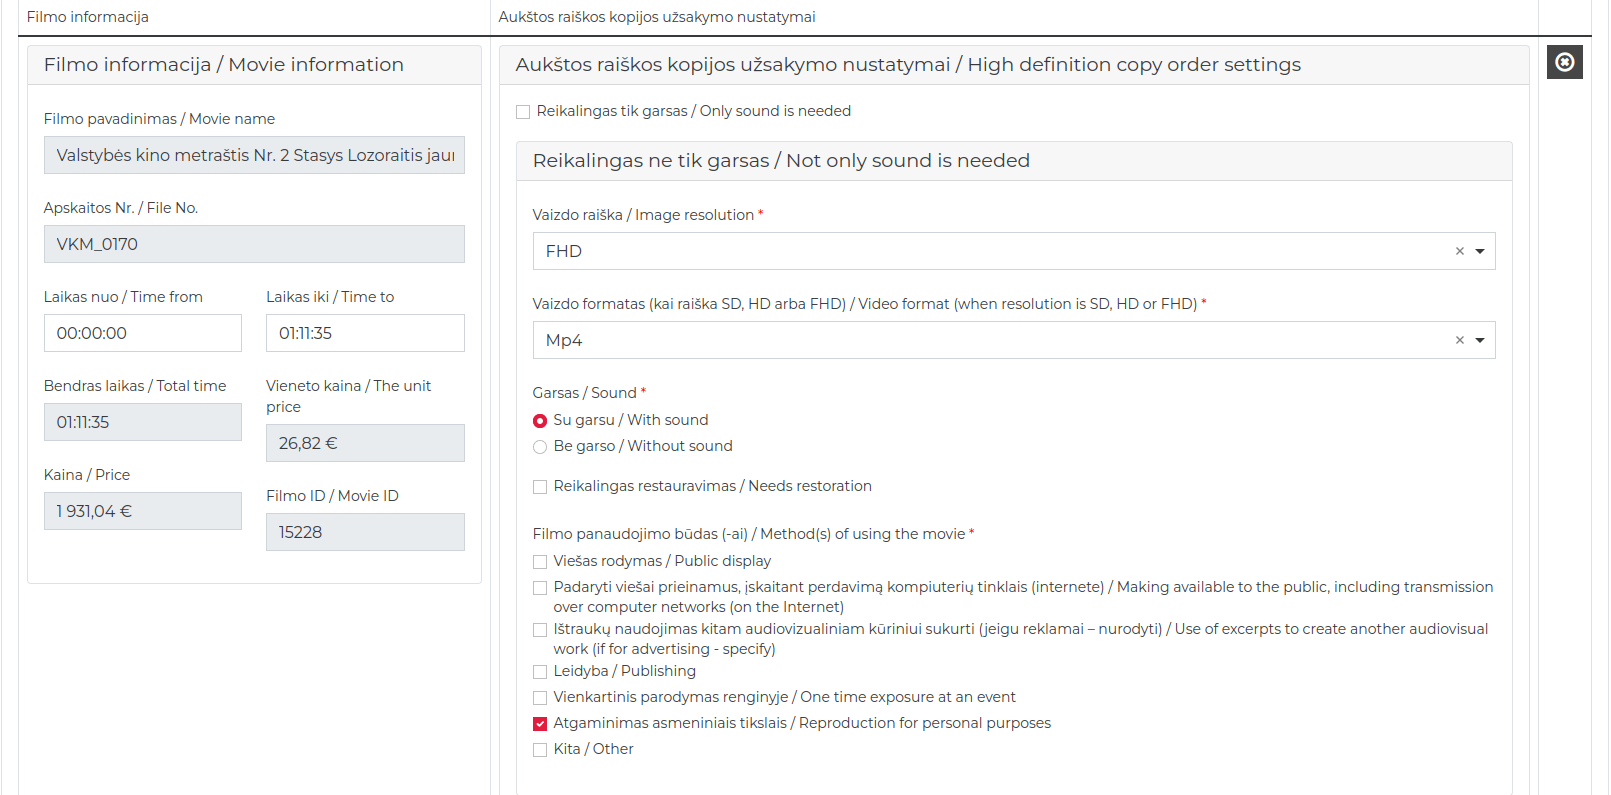The image size is (1611, 795).
Task: Enable the Only sound is needed checkbox
Action: 523,112
